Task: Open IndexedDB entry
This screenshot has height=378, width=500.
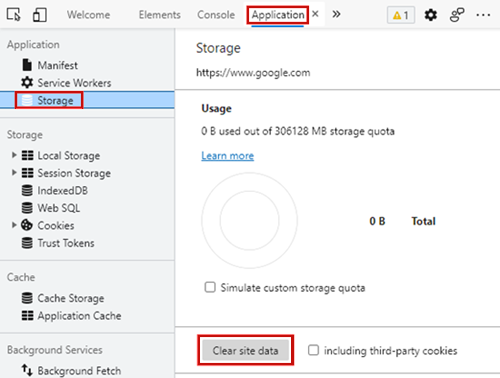Action: point(63,190)
